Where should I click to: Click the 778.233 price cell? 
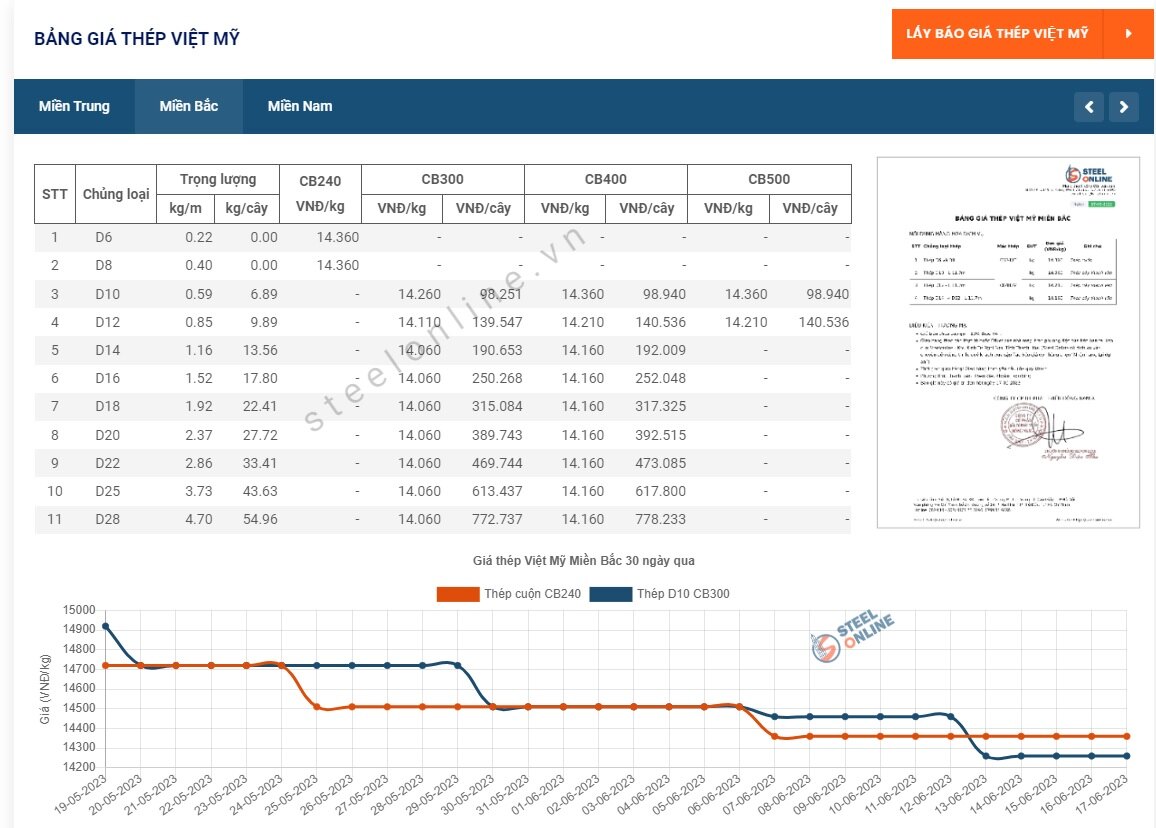click(x=661, y=519)
